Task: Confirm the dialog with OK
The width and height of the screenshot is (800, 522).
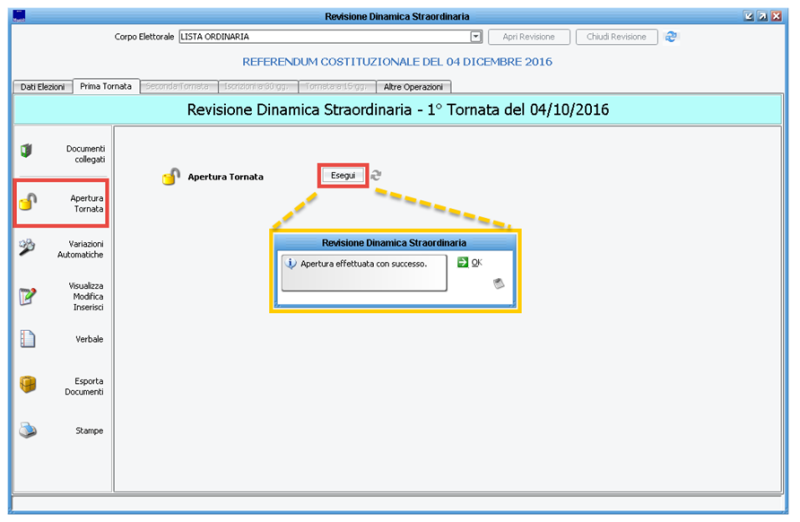Action: 477,262
